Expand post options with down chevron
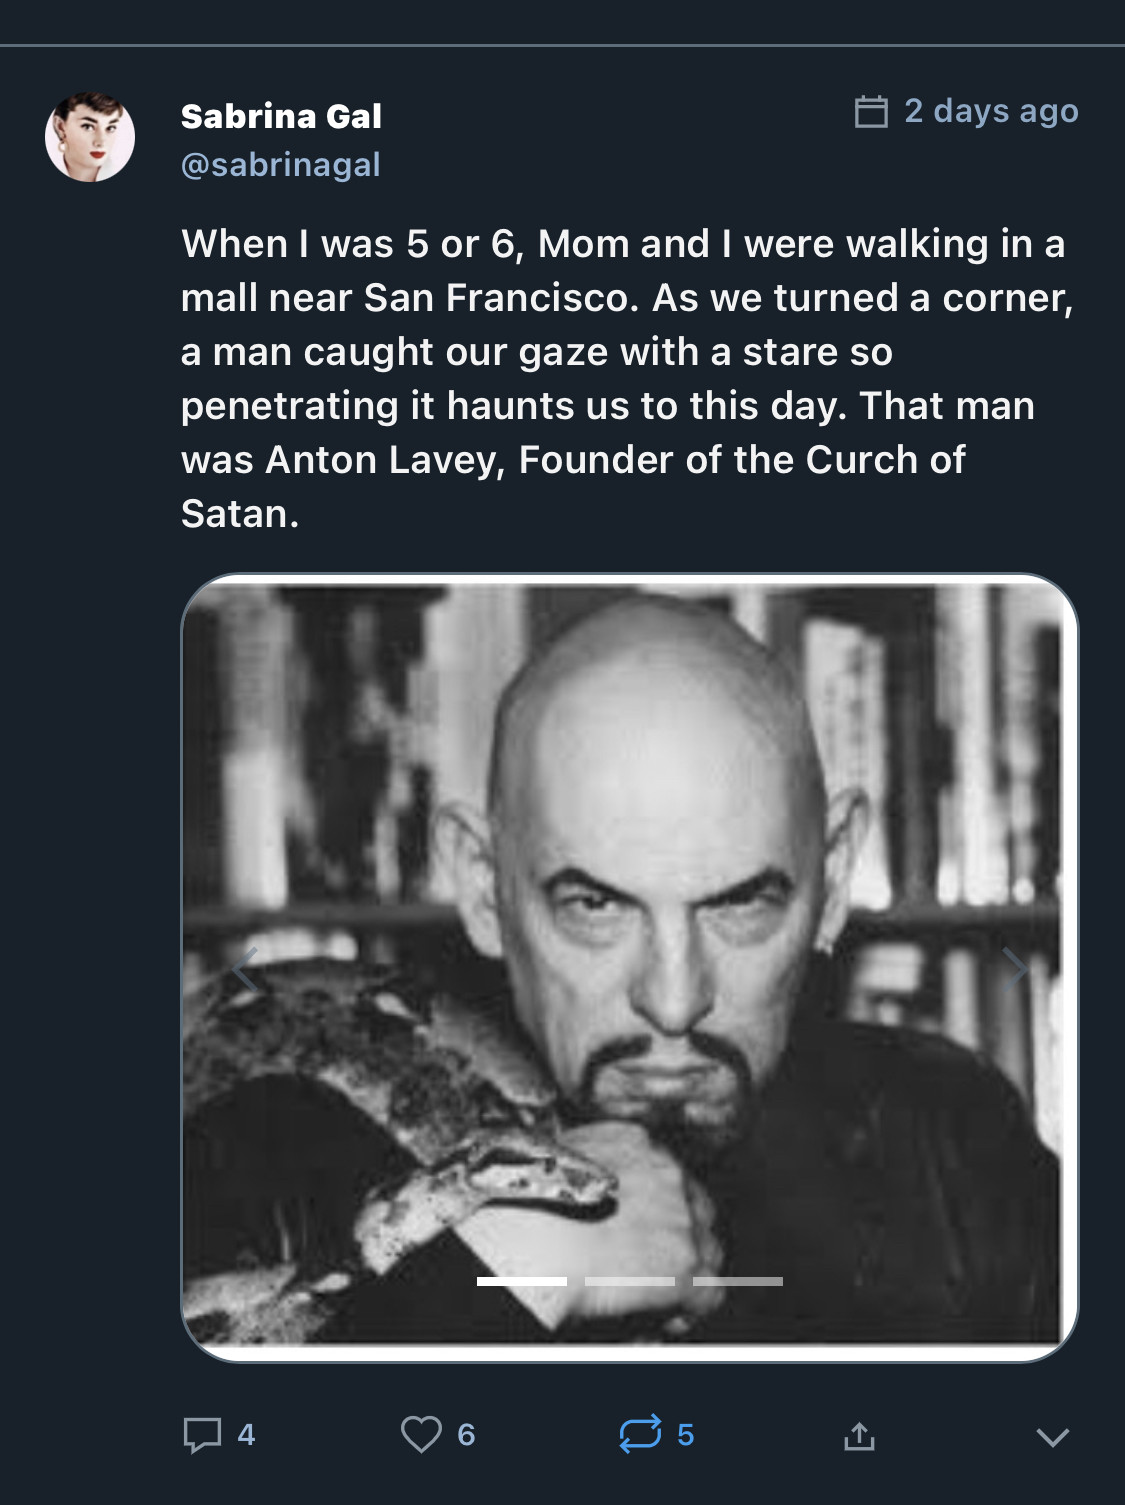Viewport: 1125px width, 1505px height. coord(1052,1437)
